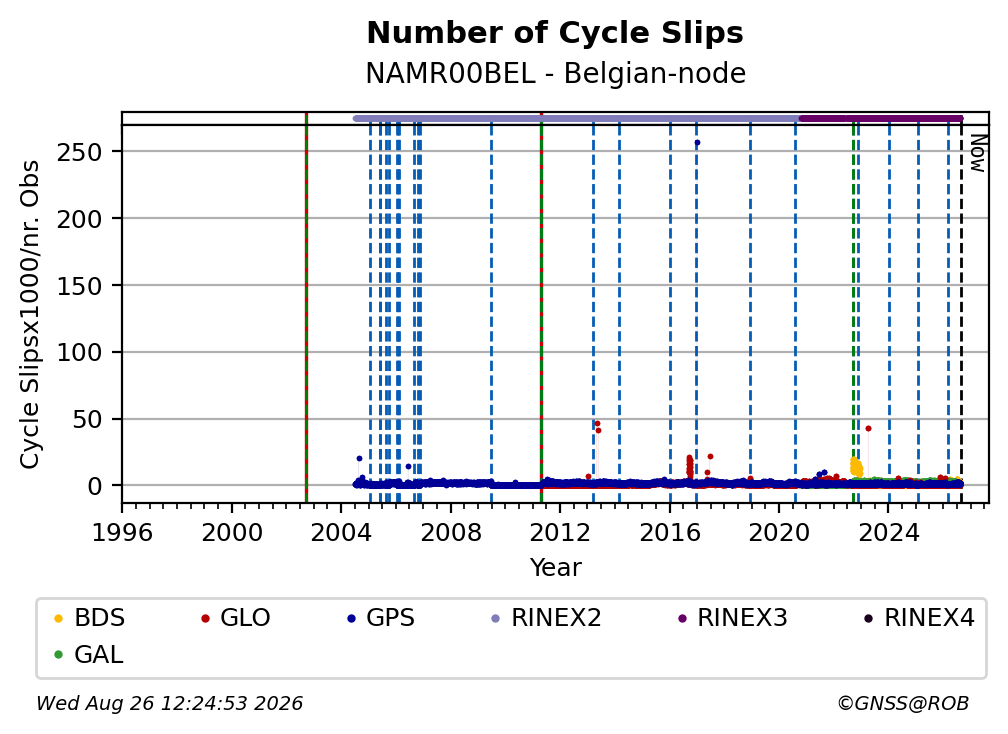Click the red GLO cluster near late 2016
Image resolution: width=1008 pixels, height=734 pixels.
[x=690, y=467]
